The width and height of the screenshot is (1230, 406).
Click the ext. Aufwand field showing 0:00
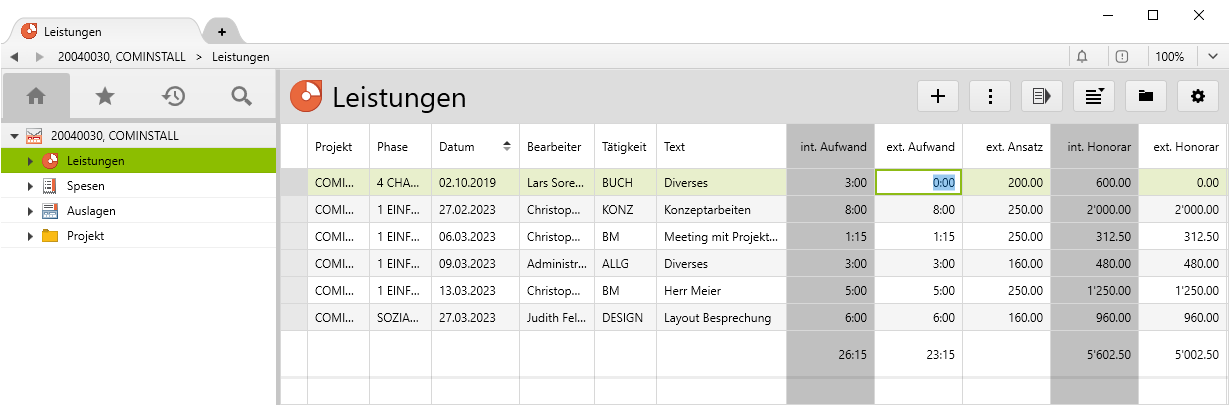[918, 183]
